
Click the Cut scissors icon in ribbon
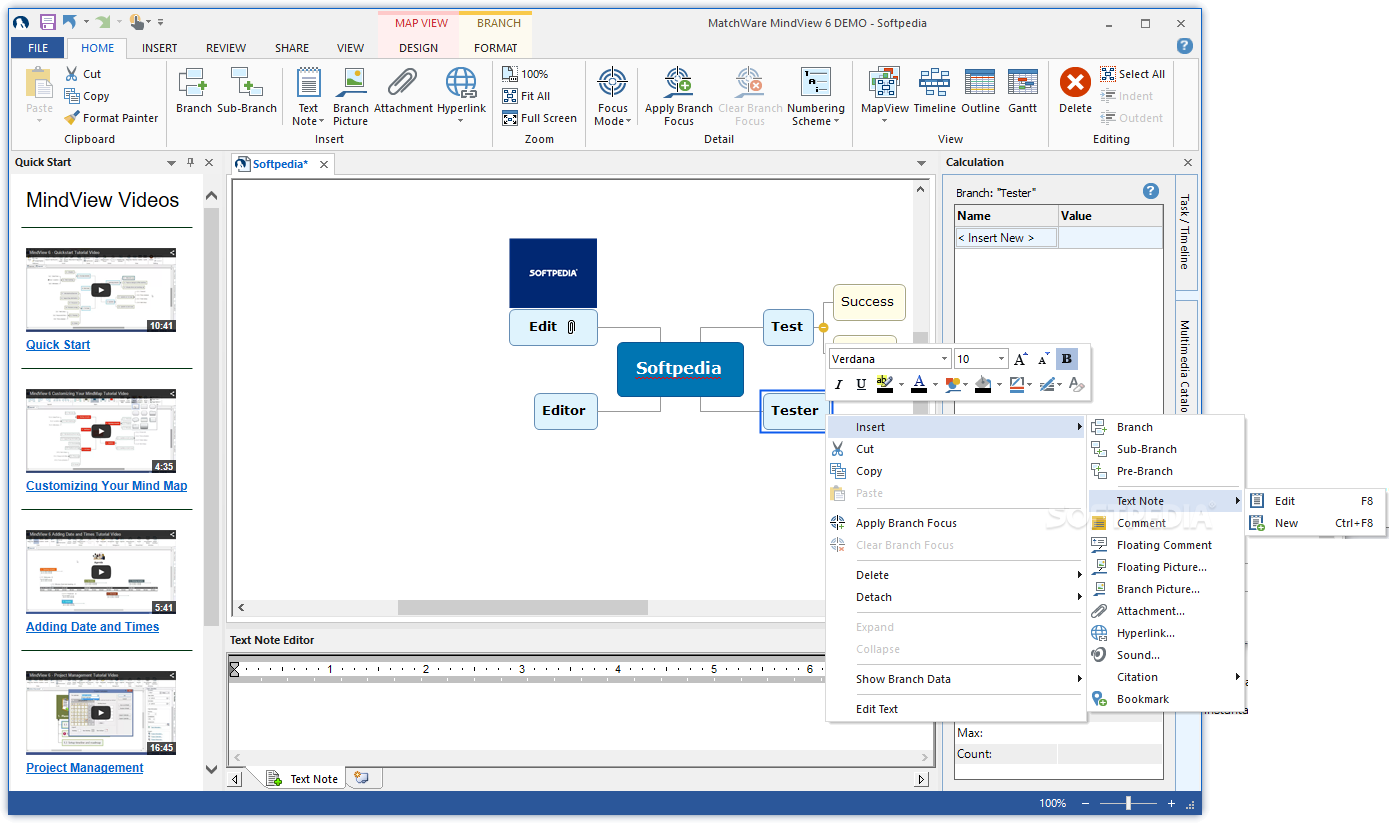click(x=72, y=74)
